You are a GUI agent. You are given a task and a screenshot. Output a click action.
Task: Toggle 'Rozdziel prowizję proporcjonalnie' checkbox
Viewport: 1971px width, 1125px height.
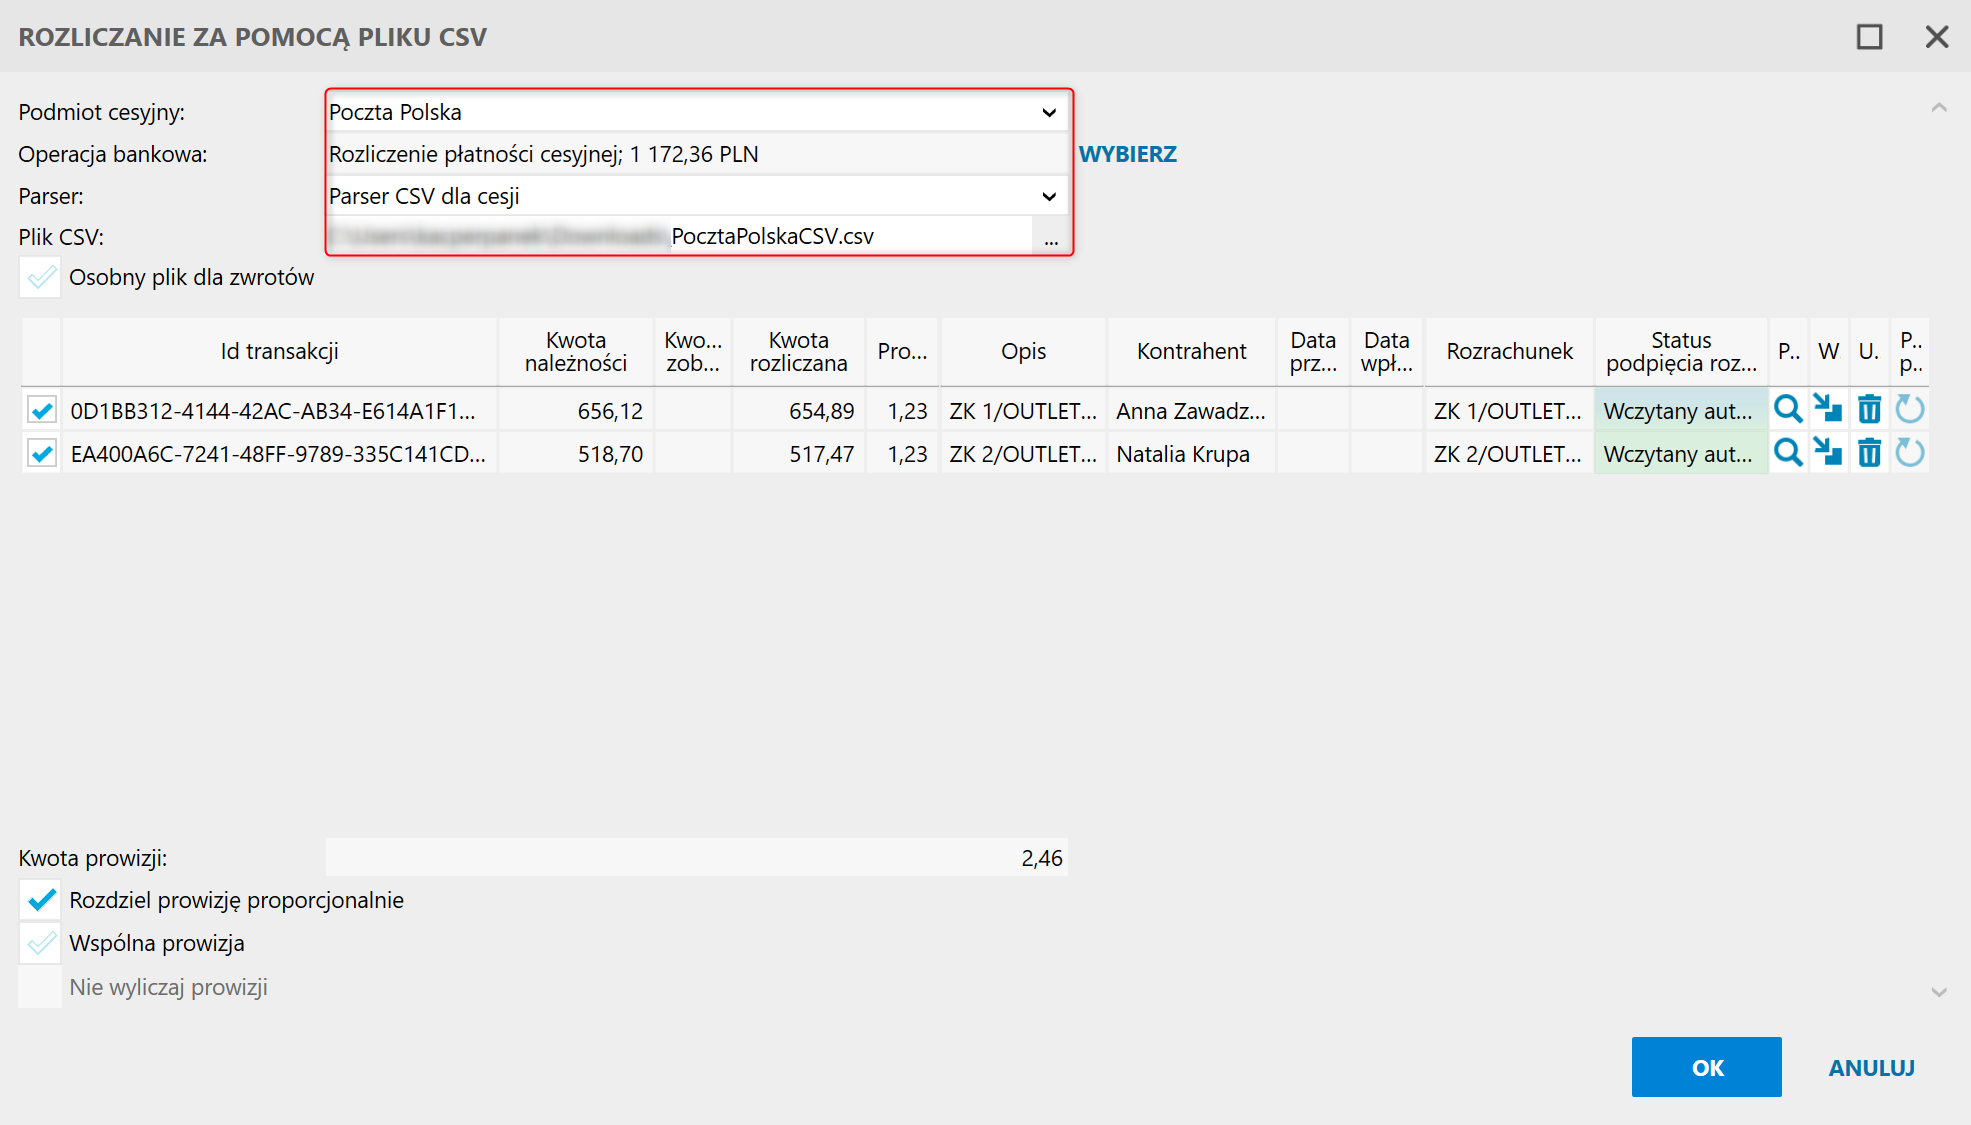pyautogui.click(x=42, y=900)
